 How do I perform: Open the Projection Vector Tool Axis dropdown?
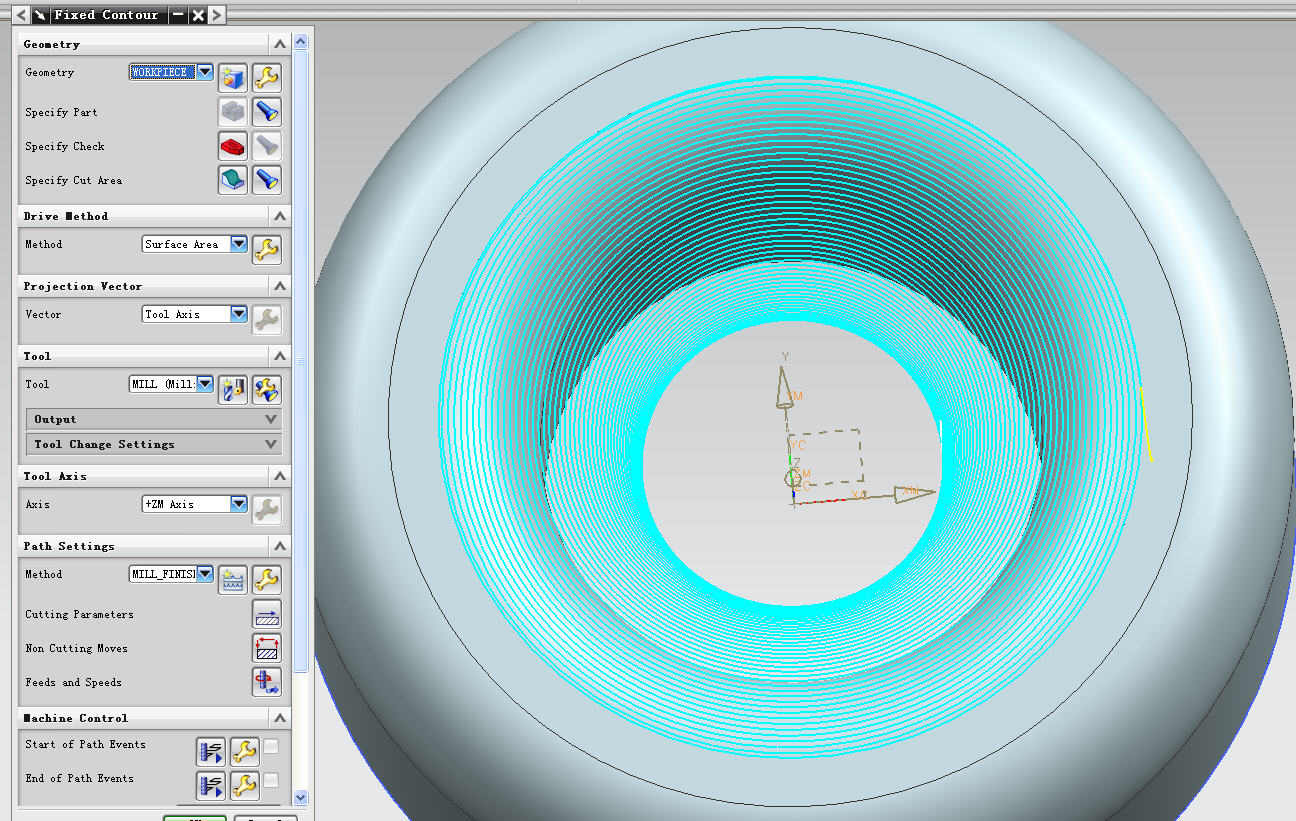pos(239,314)
